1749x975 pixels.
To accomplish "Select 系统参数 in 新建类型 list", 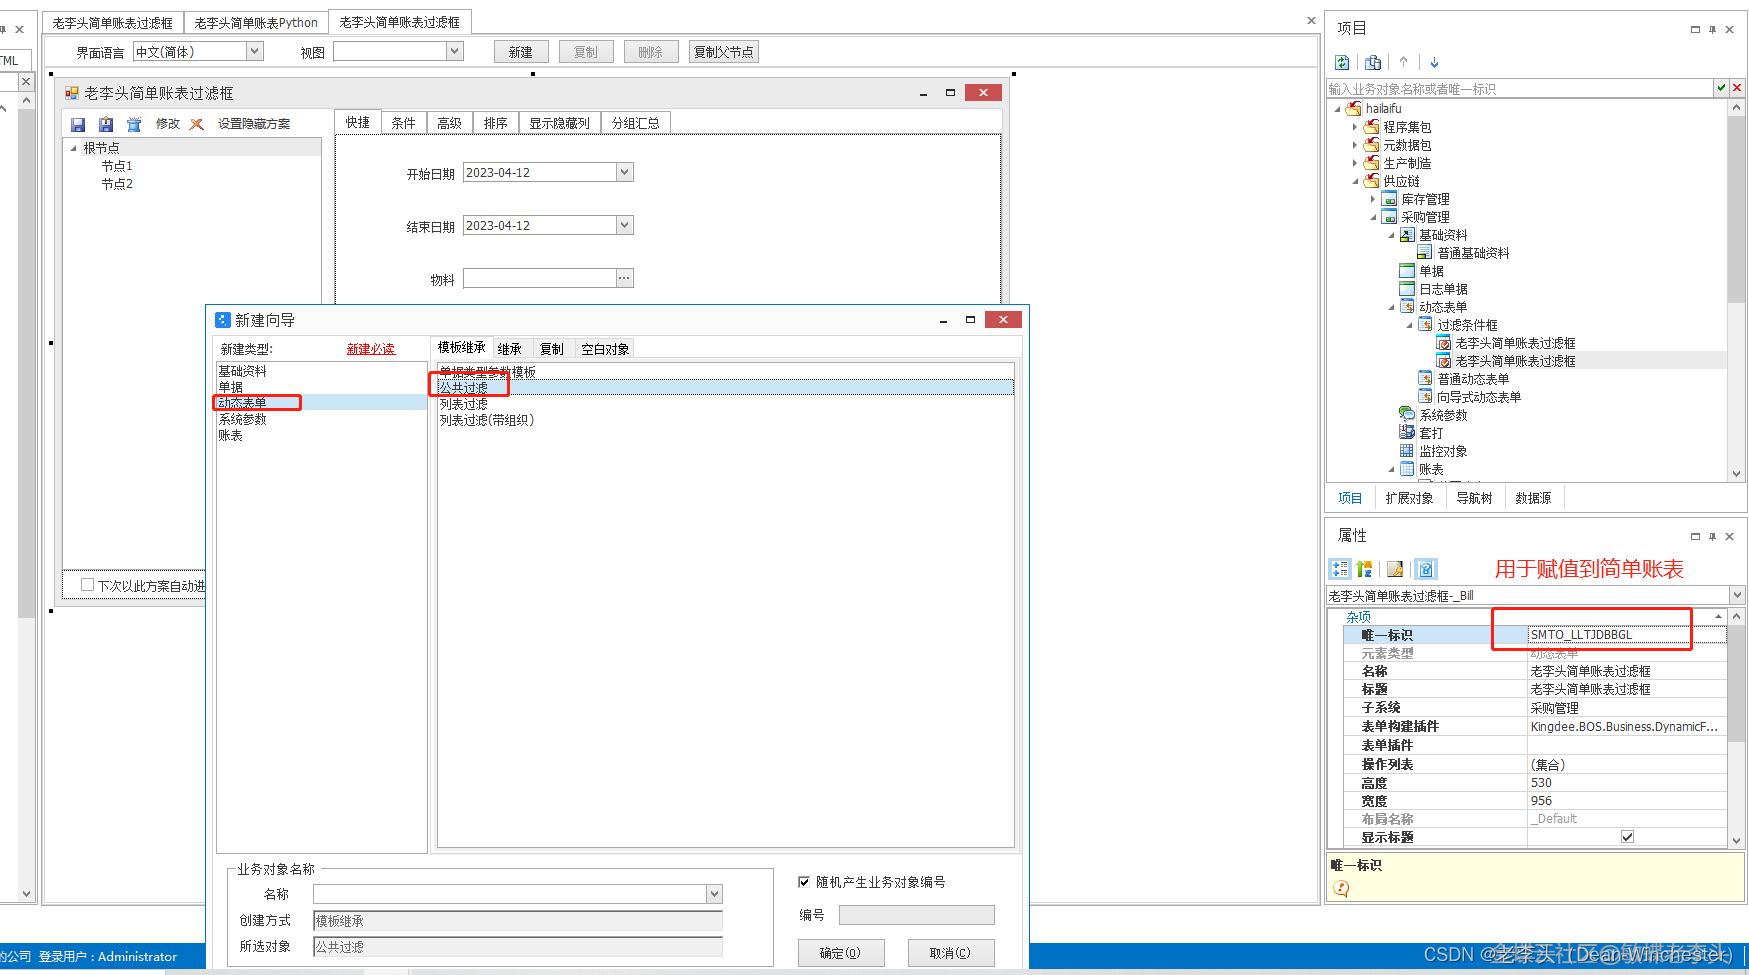I will pyautogui.click(x=243, y=419).
